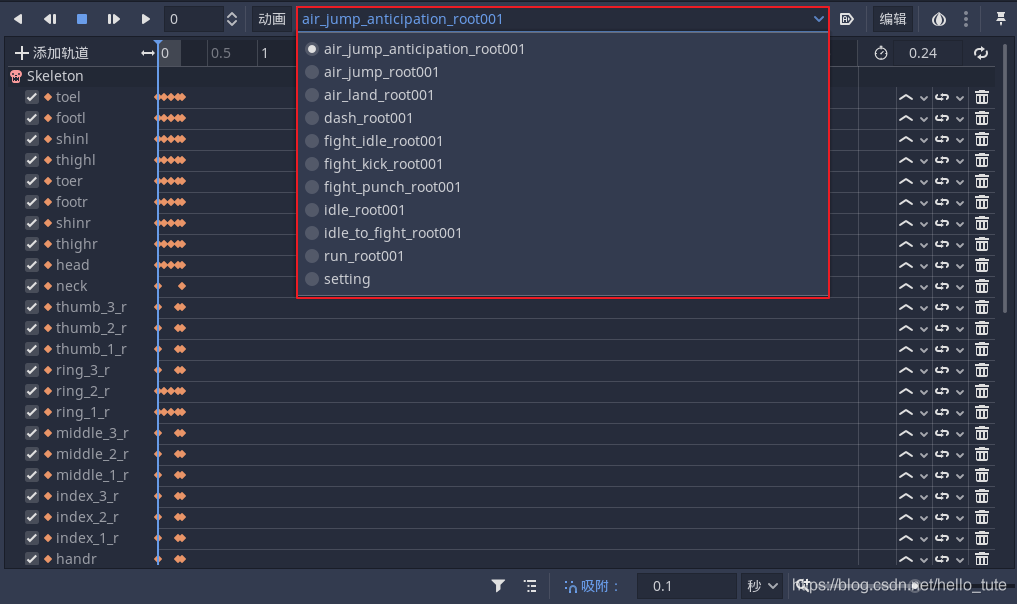
Task: Toggle the middle_2_r track checkbox
Action: [32, 454]
